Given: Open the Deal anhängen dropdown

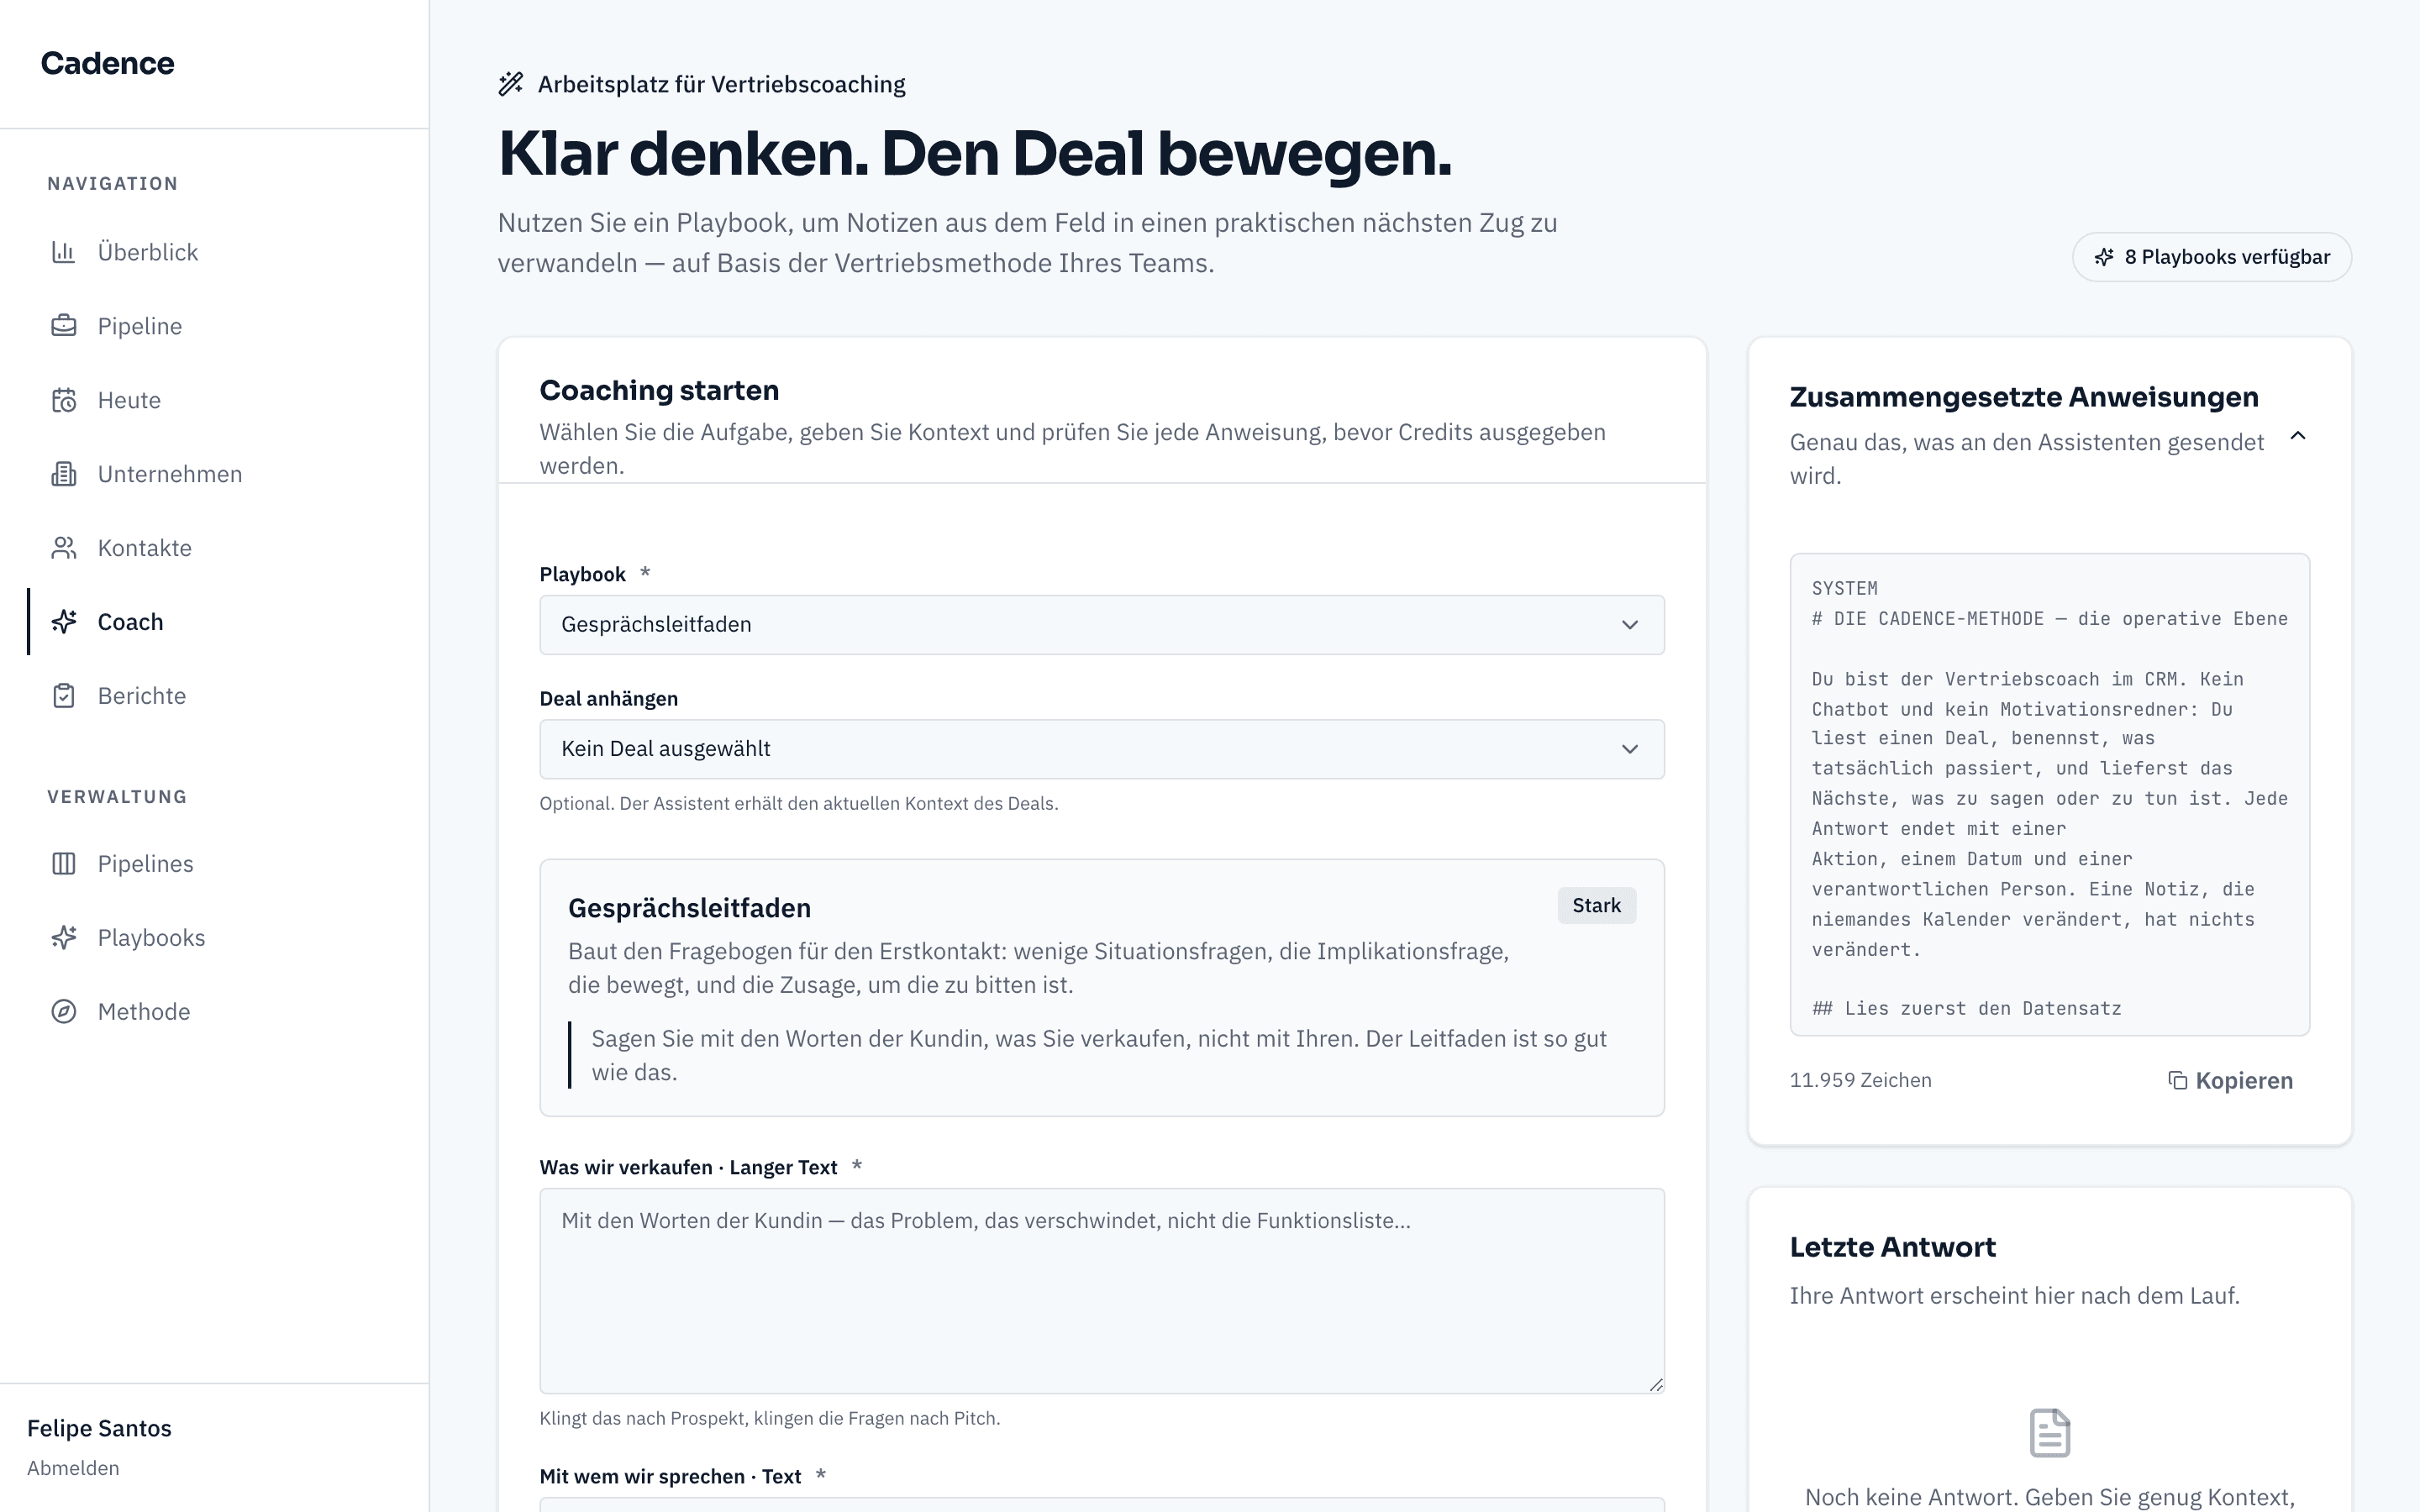Looking at the screenshot, I should coord(1102,749).
